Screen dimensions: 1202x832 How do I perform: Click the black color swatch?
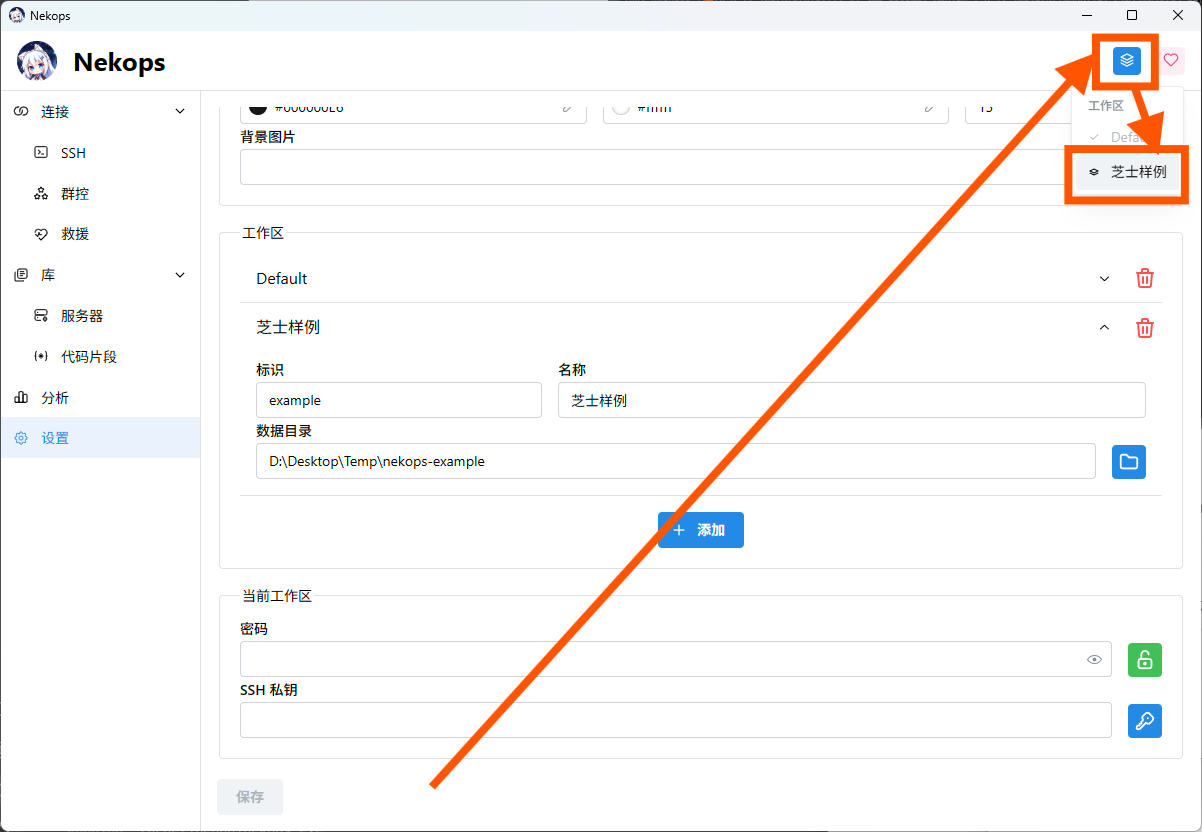(257, 108)
